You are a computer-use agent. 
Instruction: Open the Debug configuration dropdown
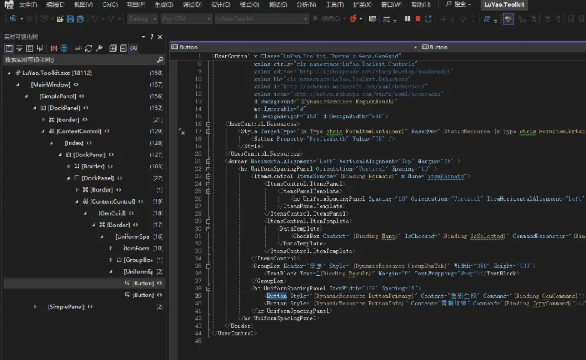coord(142,18)
